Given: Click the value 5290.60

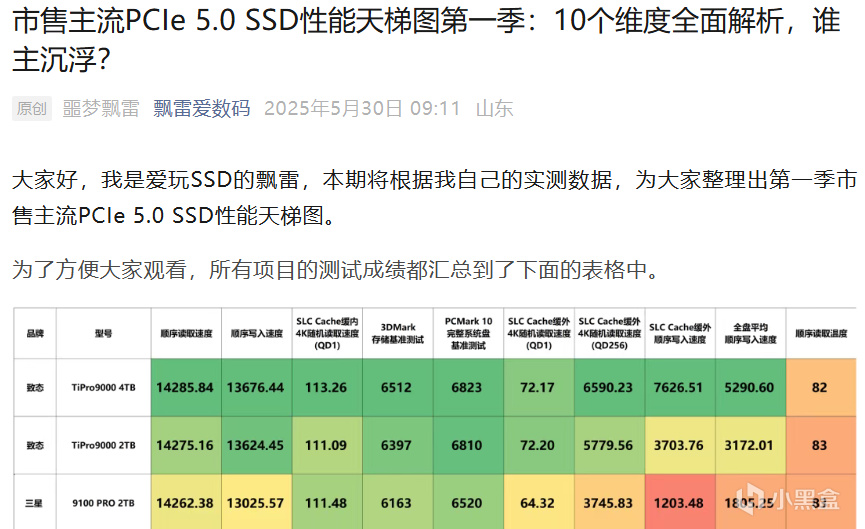Looking at the screenshot, I should coord(749,387).
